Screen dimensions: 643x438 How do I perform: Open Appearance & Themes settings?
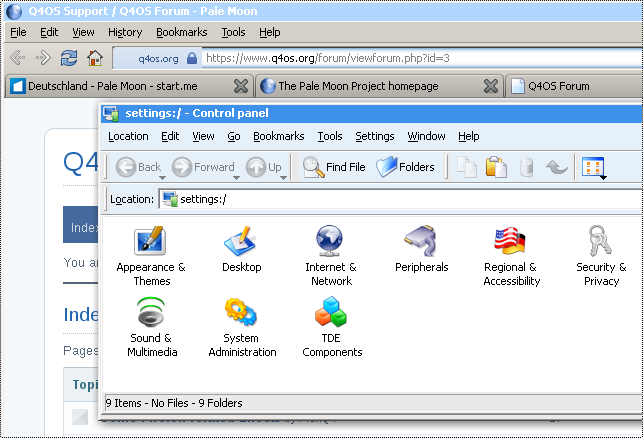coord(151,256)
